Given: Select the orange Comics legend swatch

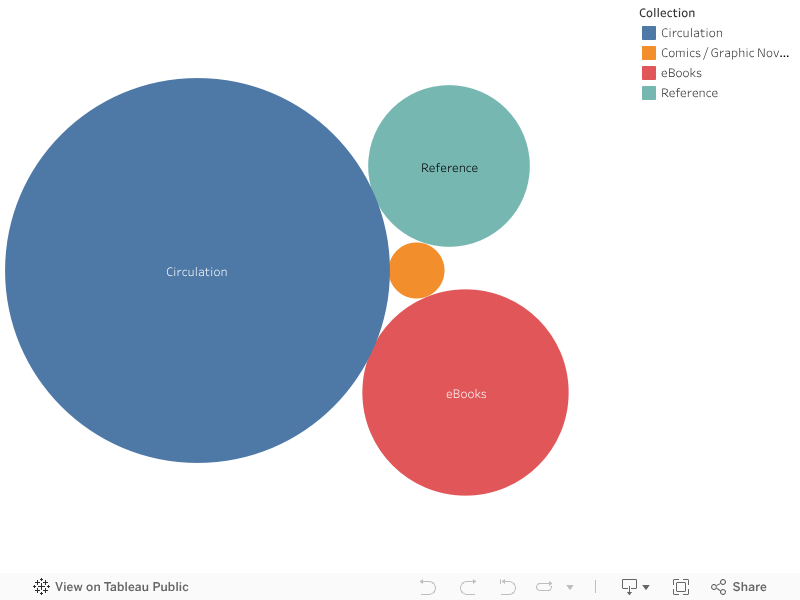Looking at the screenshot, I should (x=648, y=53).
